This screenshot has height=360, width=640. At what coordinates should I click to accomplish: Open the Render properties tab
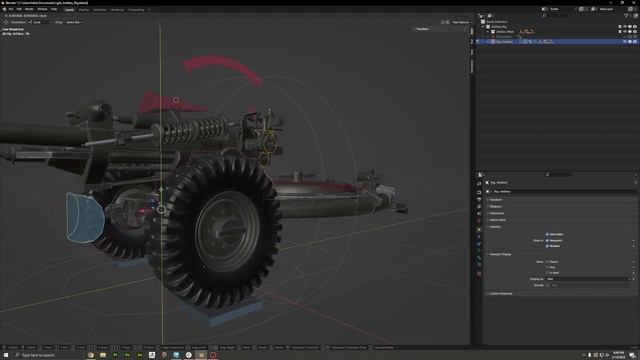[479, 192]
